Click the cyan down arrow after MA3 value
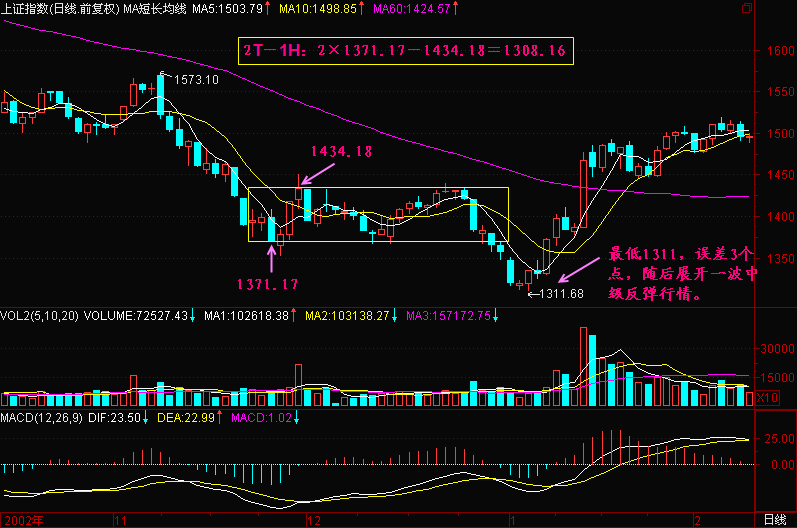This screenshot has width=797, height=528. [494, 316]
